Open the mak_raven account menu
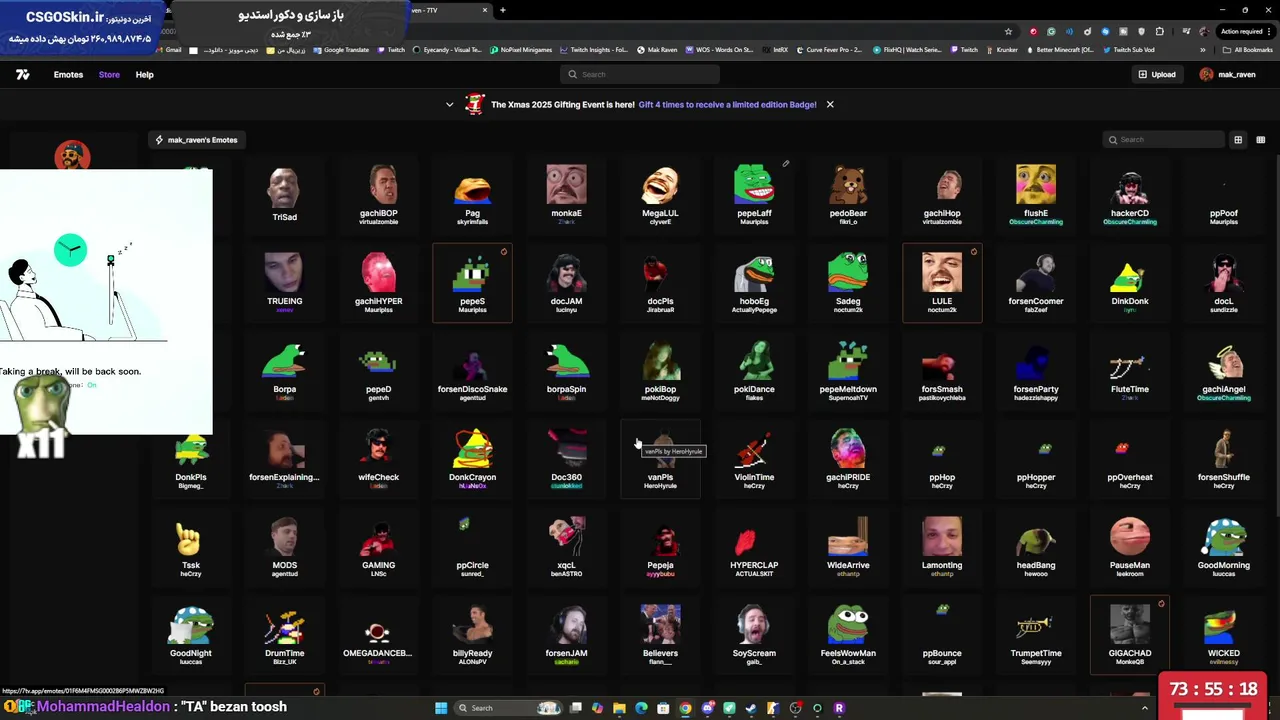 (x=1227, y=74)
